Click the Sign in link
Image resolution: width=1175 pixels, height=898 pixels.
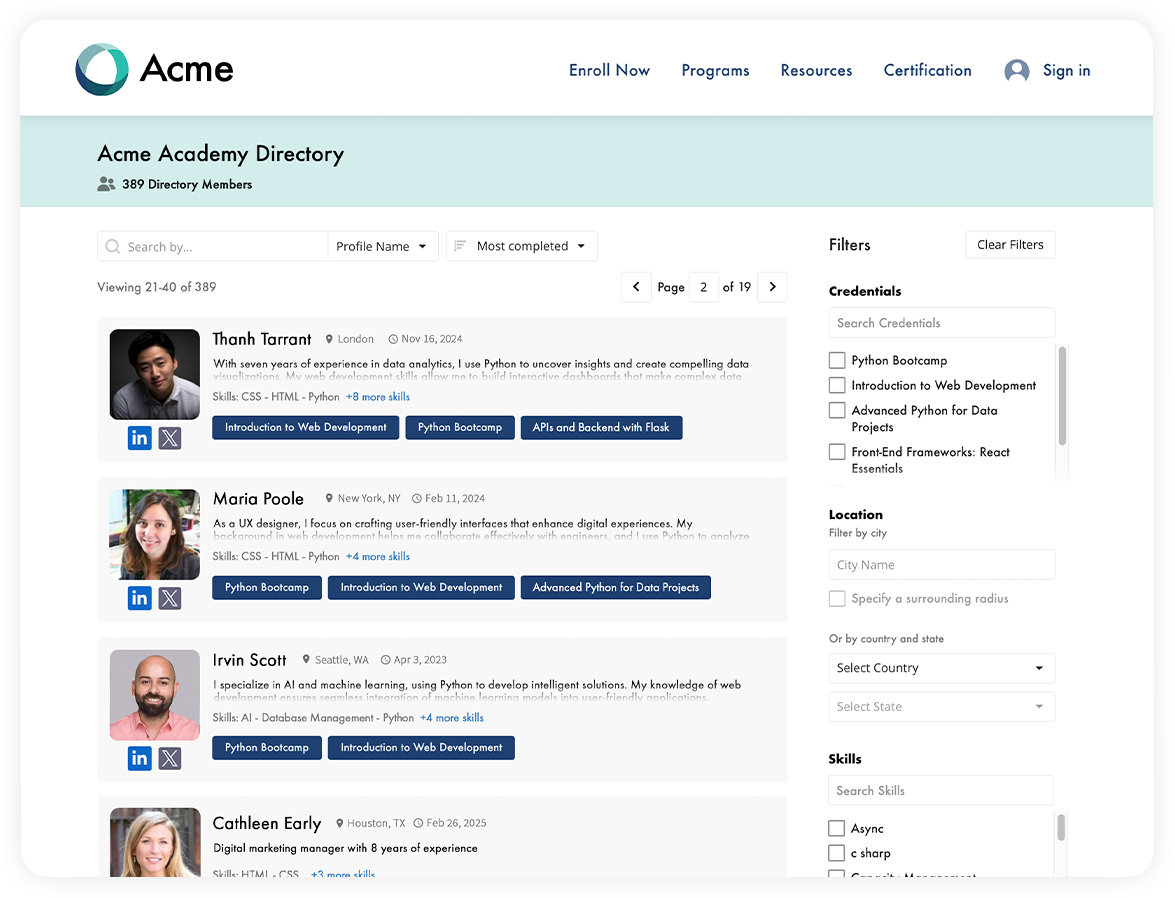(1066, 70)
